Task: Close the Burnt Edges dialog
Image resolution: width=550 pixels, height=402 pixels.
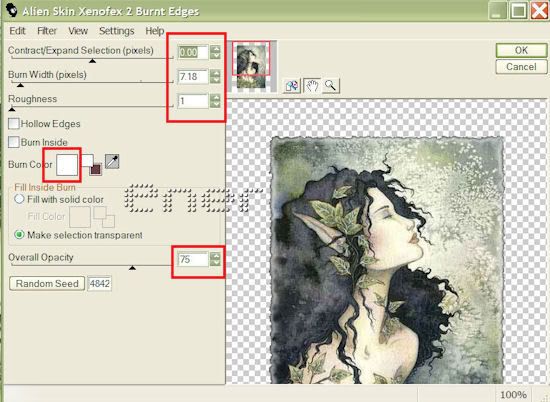Action: (x=539, y=11)
